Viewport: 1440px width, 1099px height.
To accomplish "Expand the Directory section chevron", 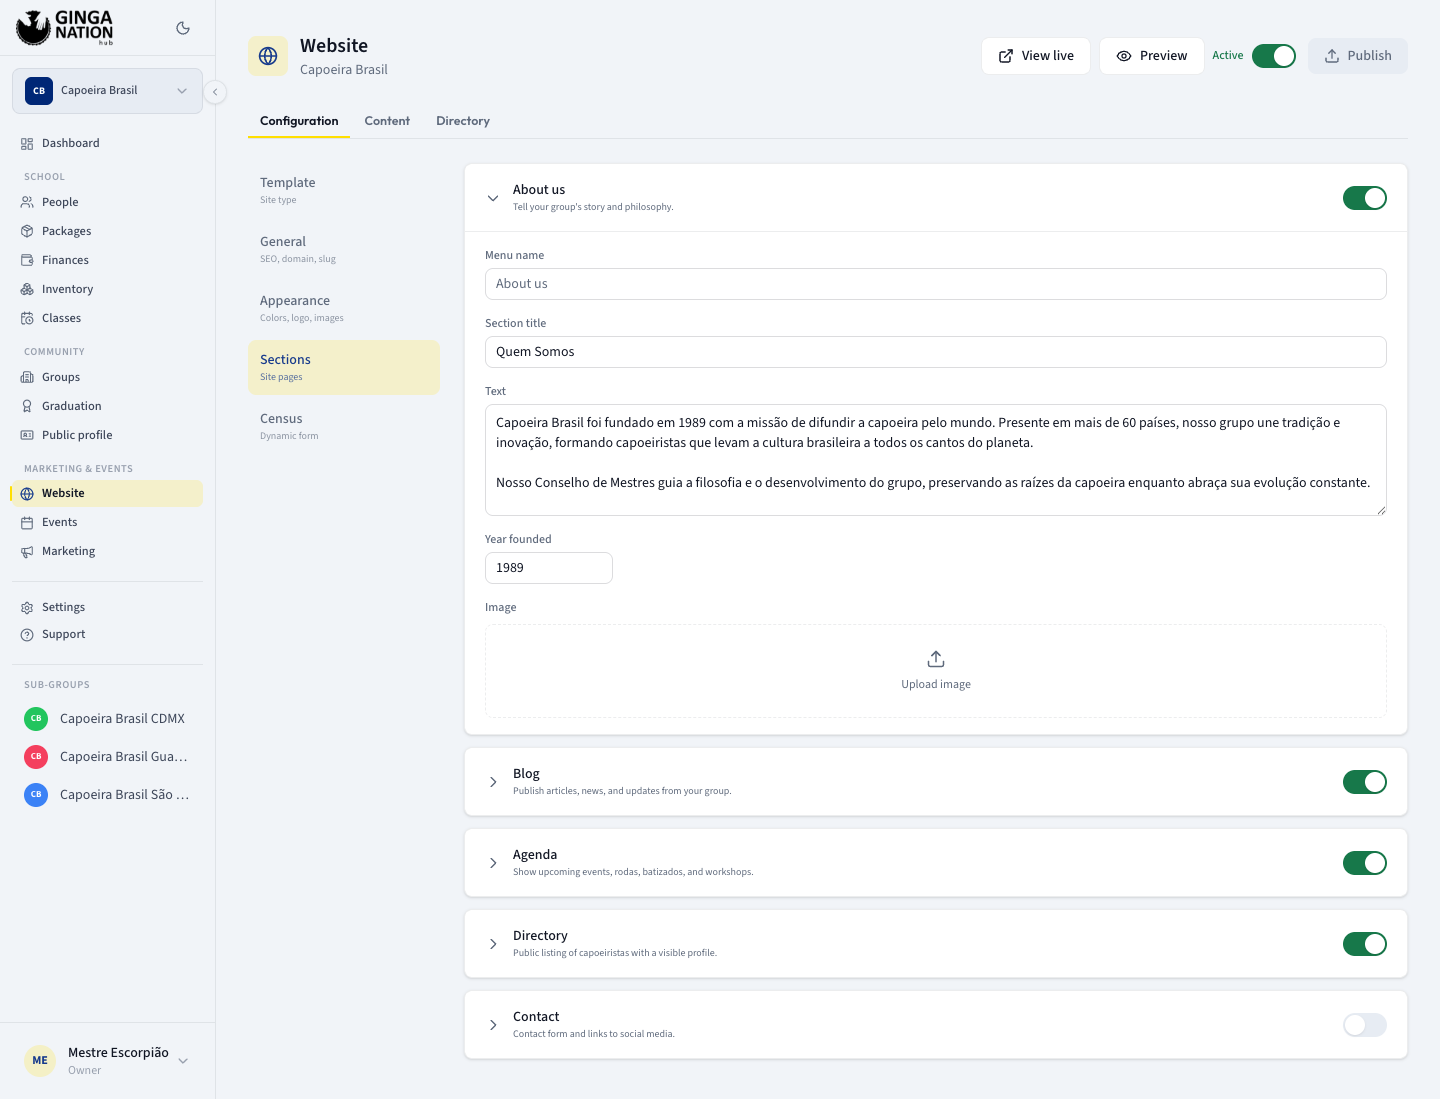I will click(493, 944).
